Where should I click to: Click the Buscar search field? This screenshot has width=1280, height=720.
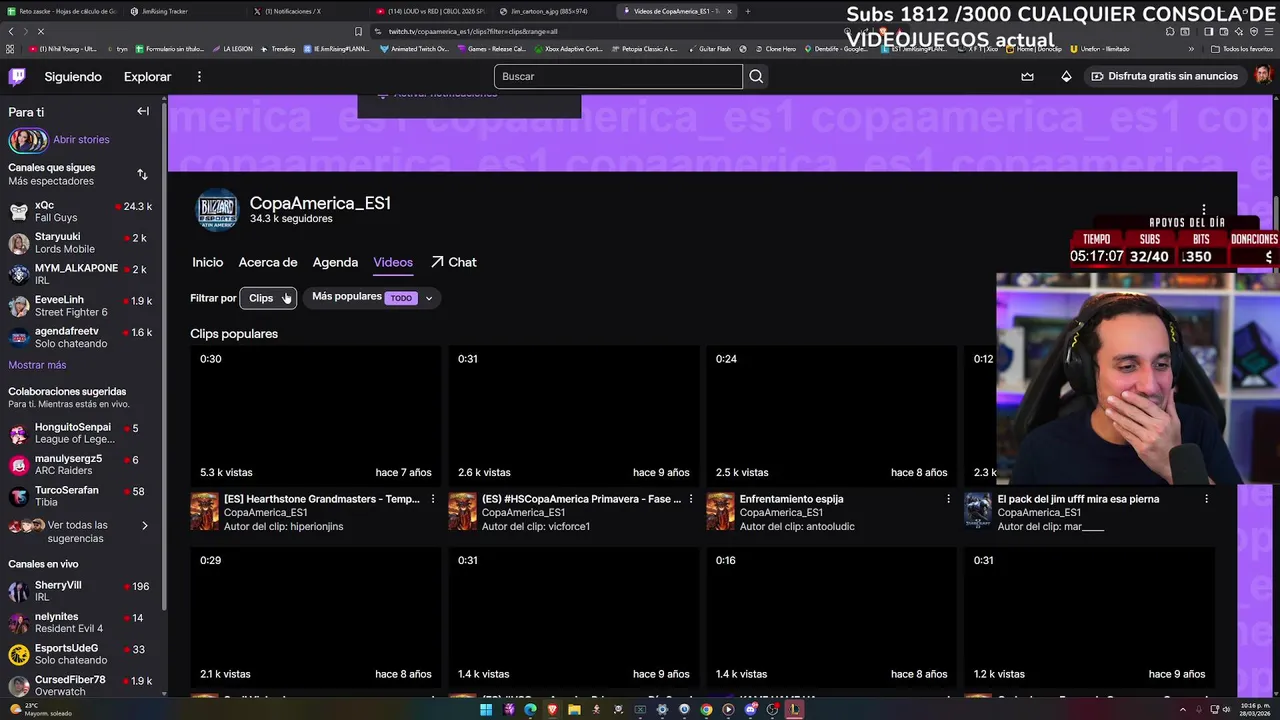[618, 76]
